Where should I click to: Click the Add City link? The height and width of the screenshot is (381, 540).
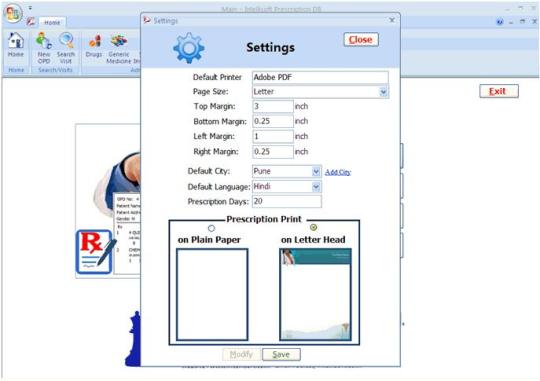(x=338, y=172)
